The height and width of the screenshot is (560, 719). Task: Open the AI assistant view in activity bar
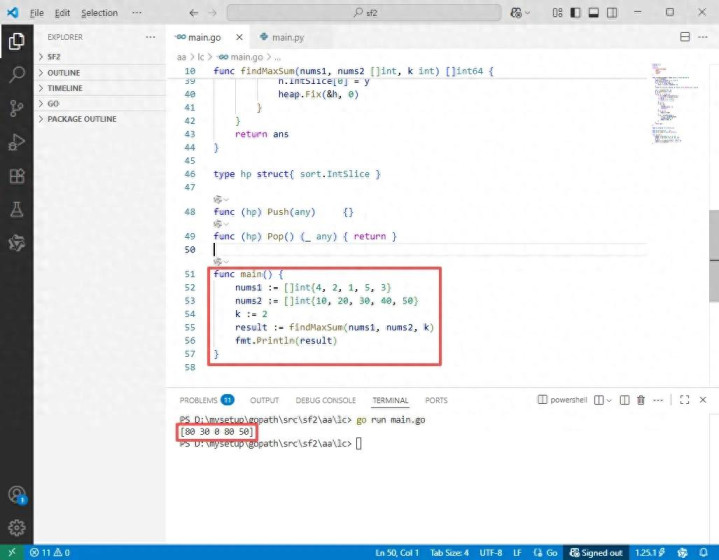point(17,243)
